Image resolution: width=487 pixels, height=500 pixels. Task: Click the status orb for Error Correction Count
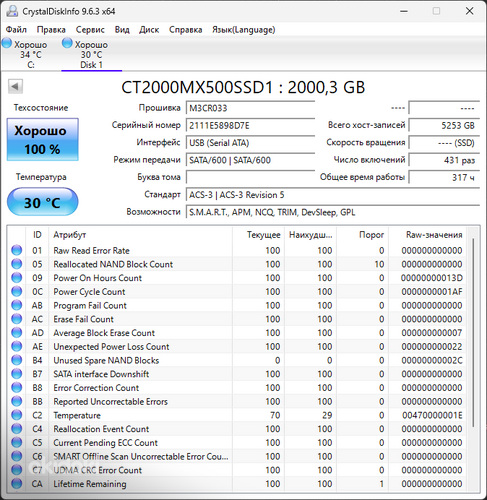click(x=16, y=387)
